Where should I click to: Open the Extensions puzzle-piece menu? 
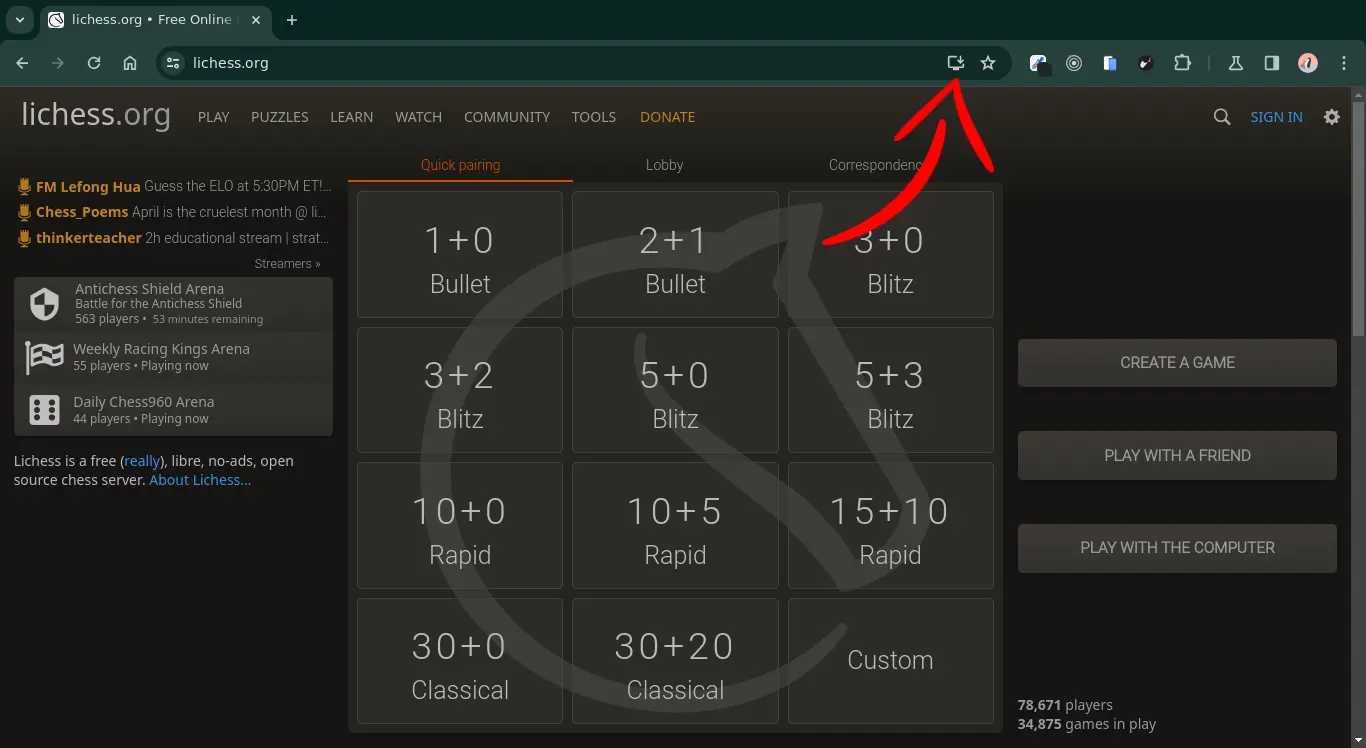coord(1182,63)
